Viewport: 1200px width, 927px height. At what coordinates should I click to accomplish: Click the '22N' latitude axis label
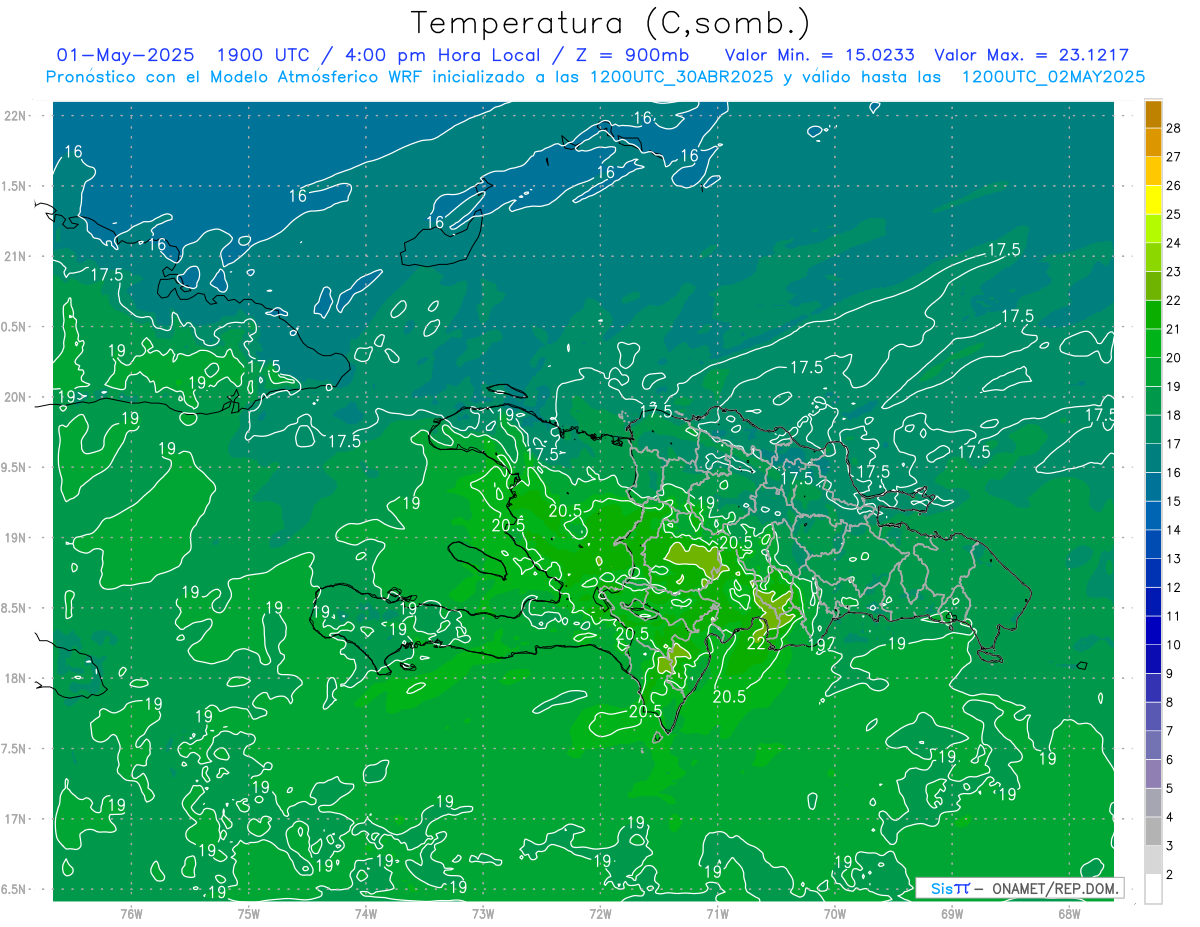(x=17, y=116)
